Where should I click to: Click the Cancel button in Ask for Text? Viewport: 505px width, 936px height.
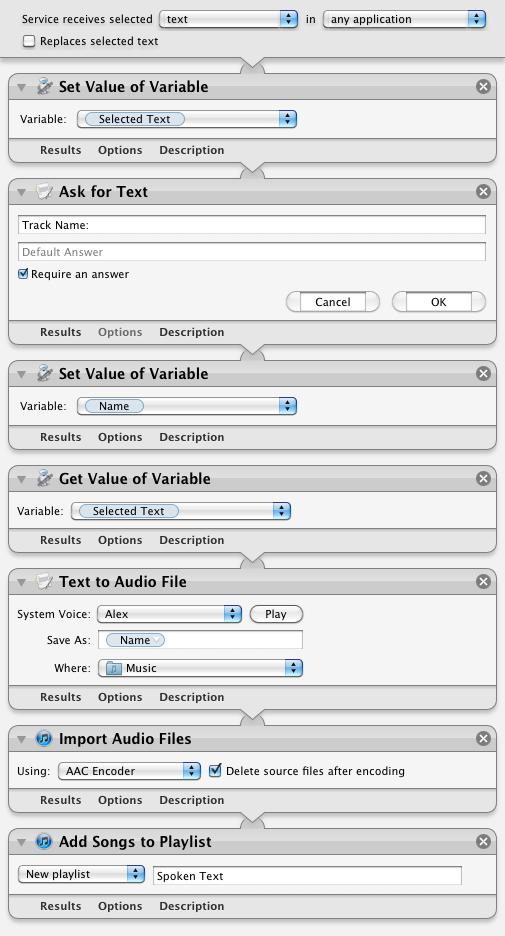coord(333,302)
